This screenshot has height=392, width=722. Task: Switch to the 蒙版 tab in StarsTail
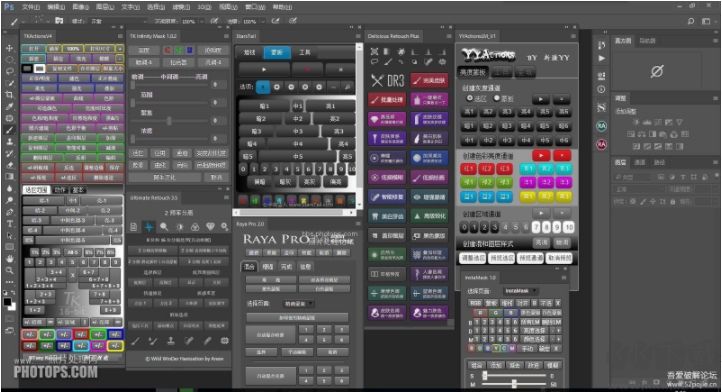[x=277, y=53]
